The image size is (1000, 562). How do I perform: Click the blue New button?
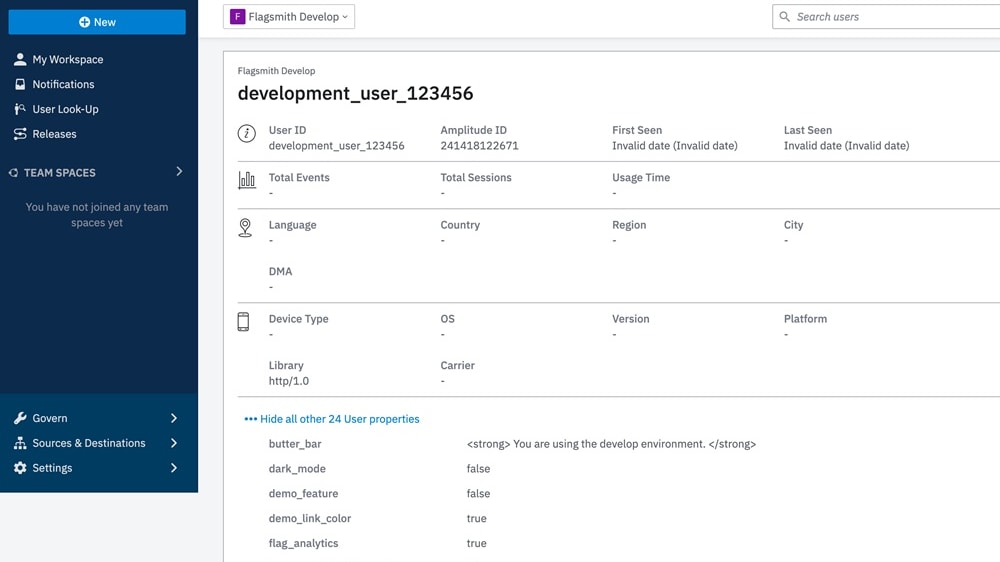coord(97,22)
